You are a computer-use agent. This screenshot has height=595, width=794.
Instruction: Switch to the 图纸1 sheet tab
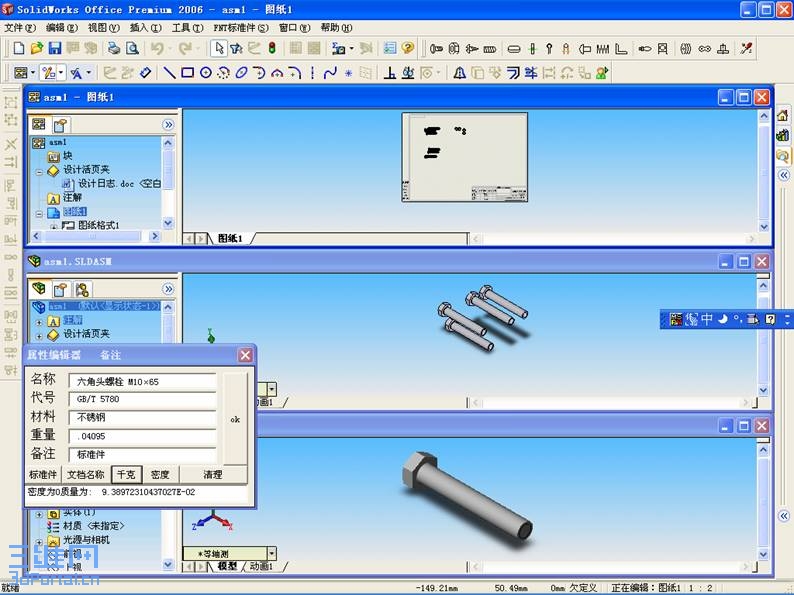click(x=230, y=238)
